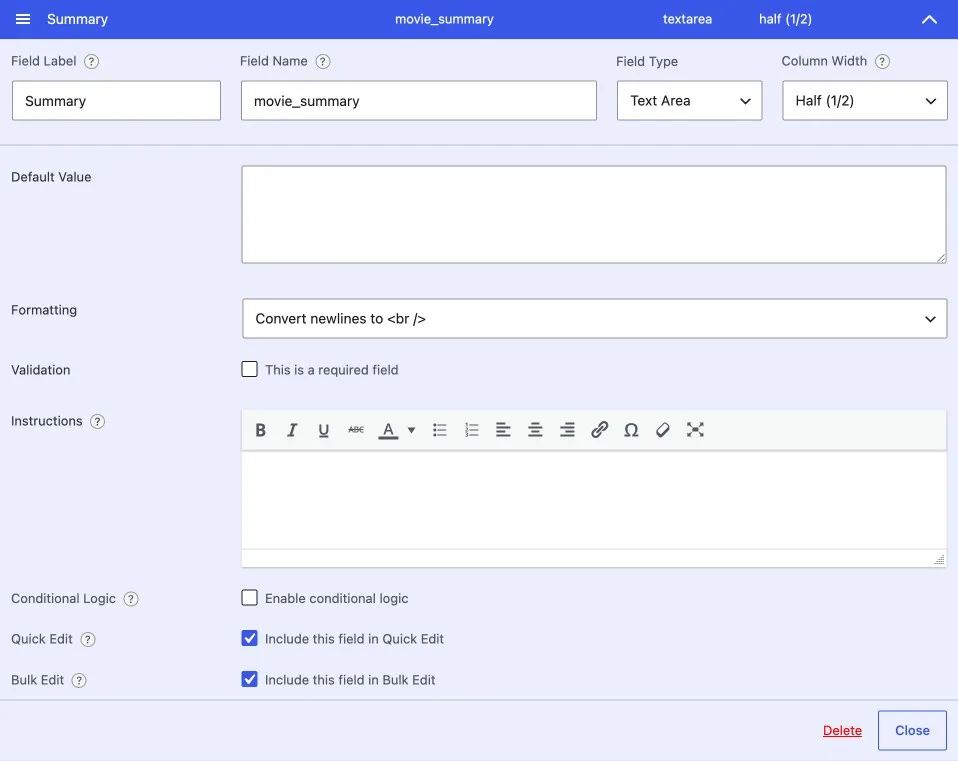958x761 pixels.
Task: Open Bulk Edit help icon
Action: click(79, 680)
